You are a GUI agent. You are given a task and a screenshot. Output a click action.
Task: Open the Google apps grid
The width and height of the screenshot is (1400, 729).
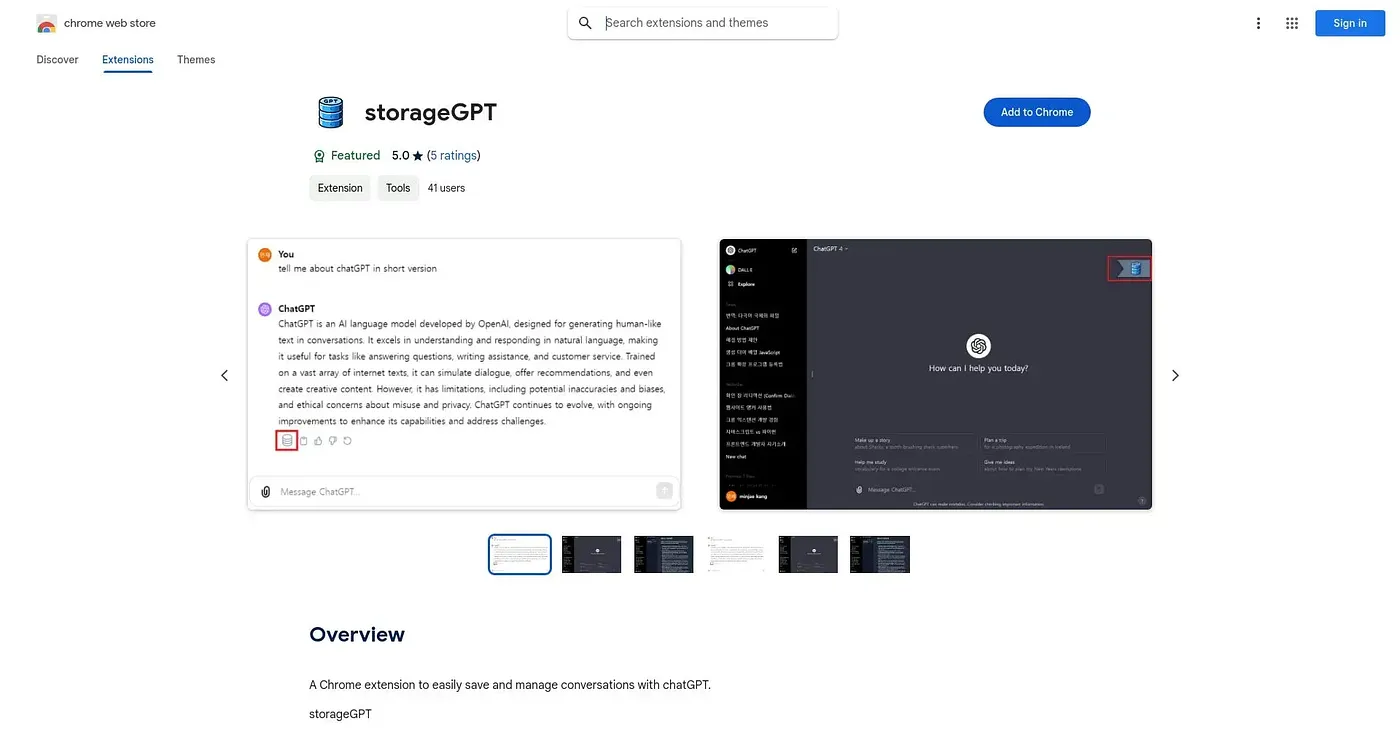tap(1292, 23)
